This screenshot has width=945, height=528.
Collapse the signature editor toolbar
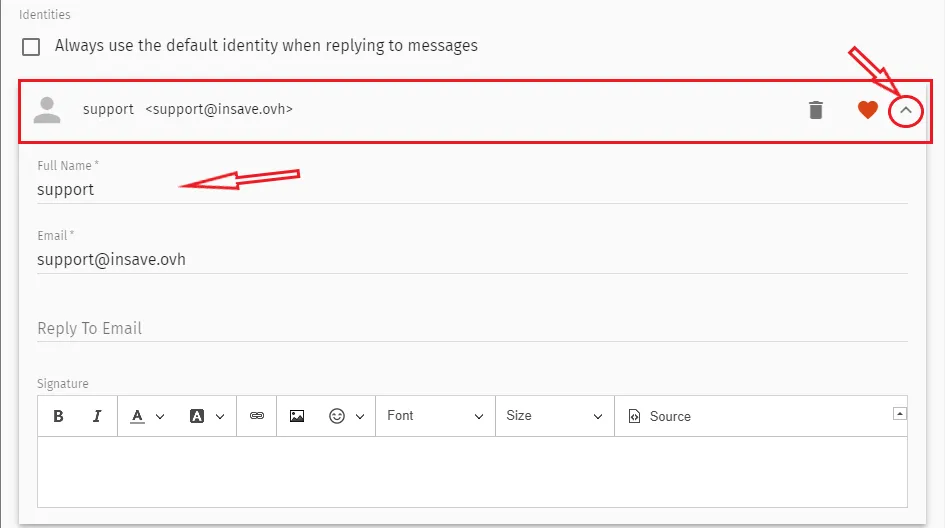(x=900, y=413)
